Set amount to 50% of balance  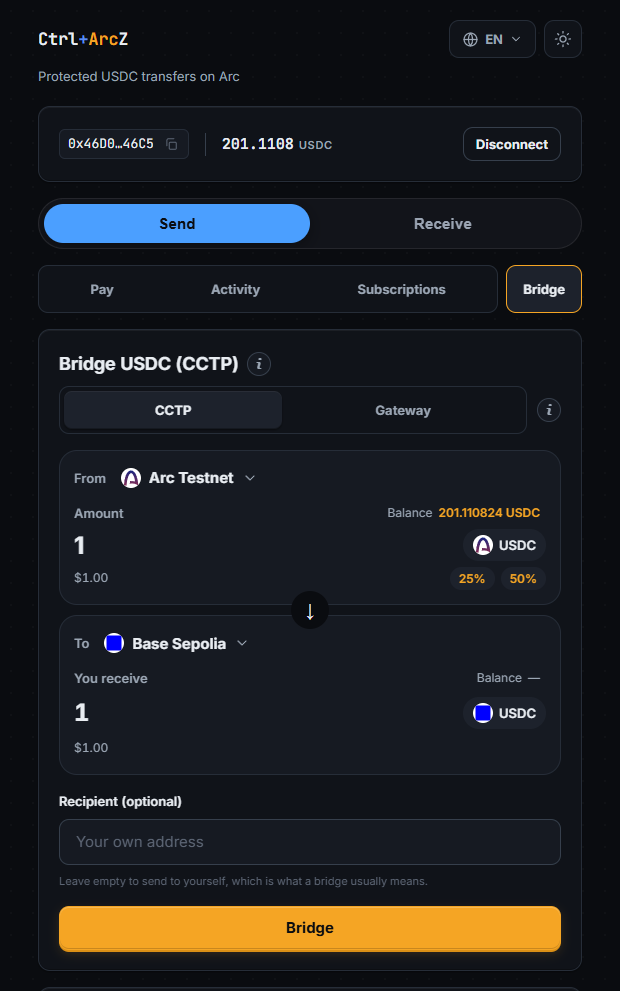pyautogui.click(x=523, y=578)
